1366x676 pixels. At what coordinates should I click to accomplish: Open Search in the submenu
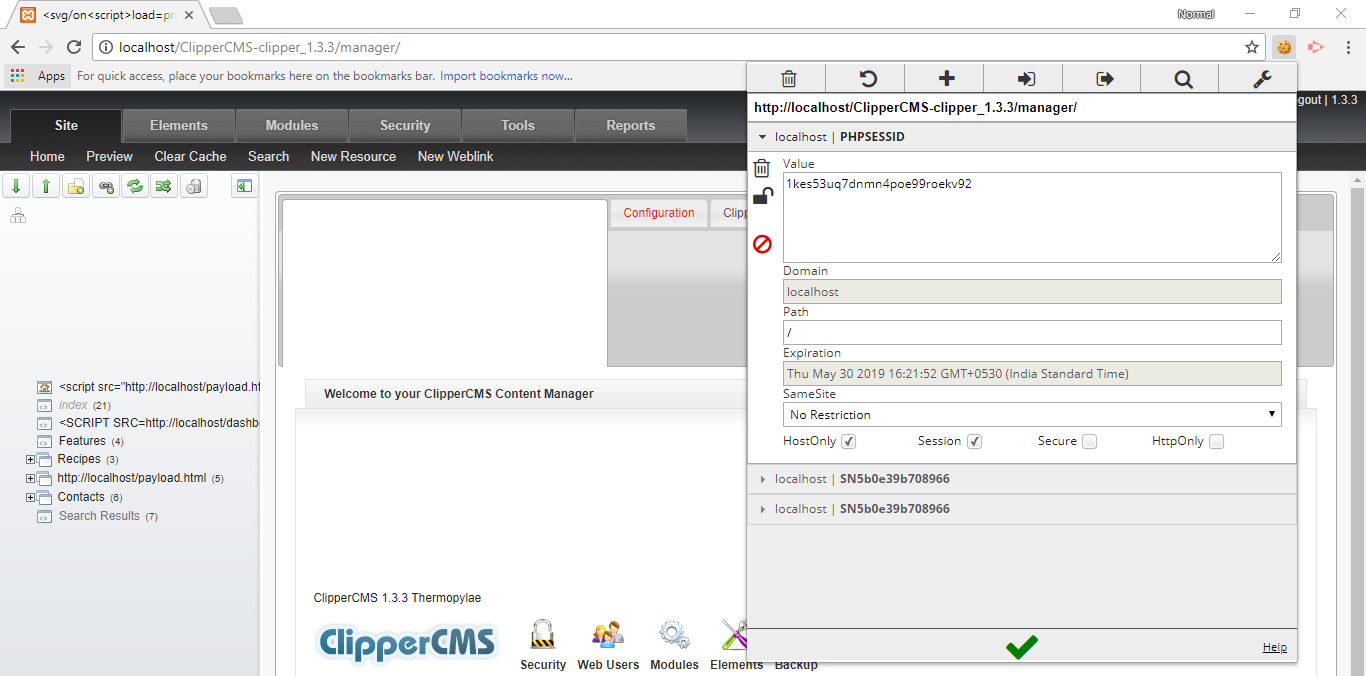268,156
